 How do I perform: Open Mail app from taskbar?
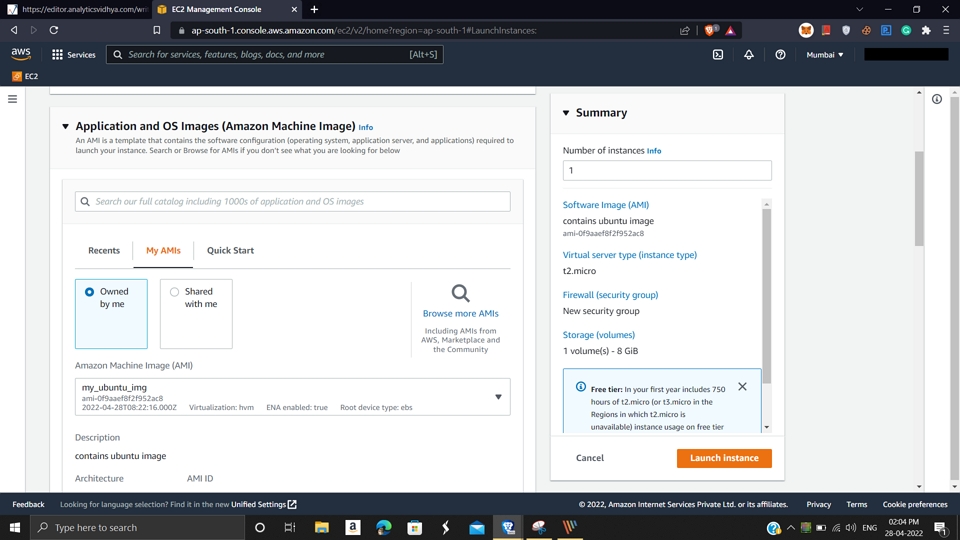(477, 527)
